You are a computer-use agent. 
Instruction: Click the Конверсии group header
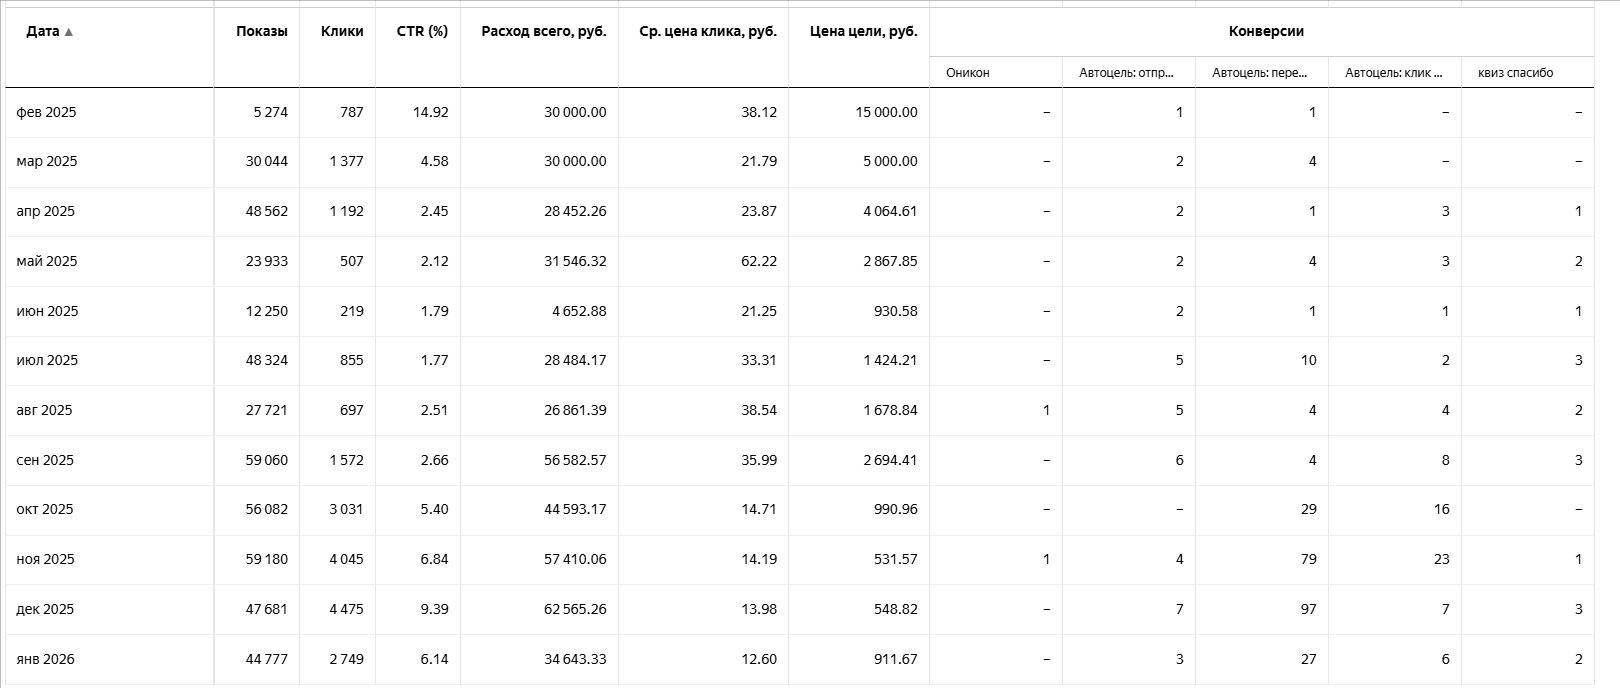coord(1266,31)
